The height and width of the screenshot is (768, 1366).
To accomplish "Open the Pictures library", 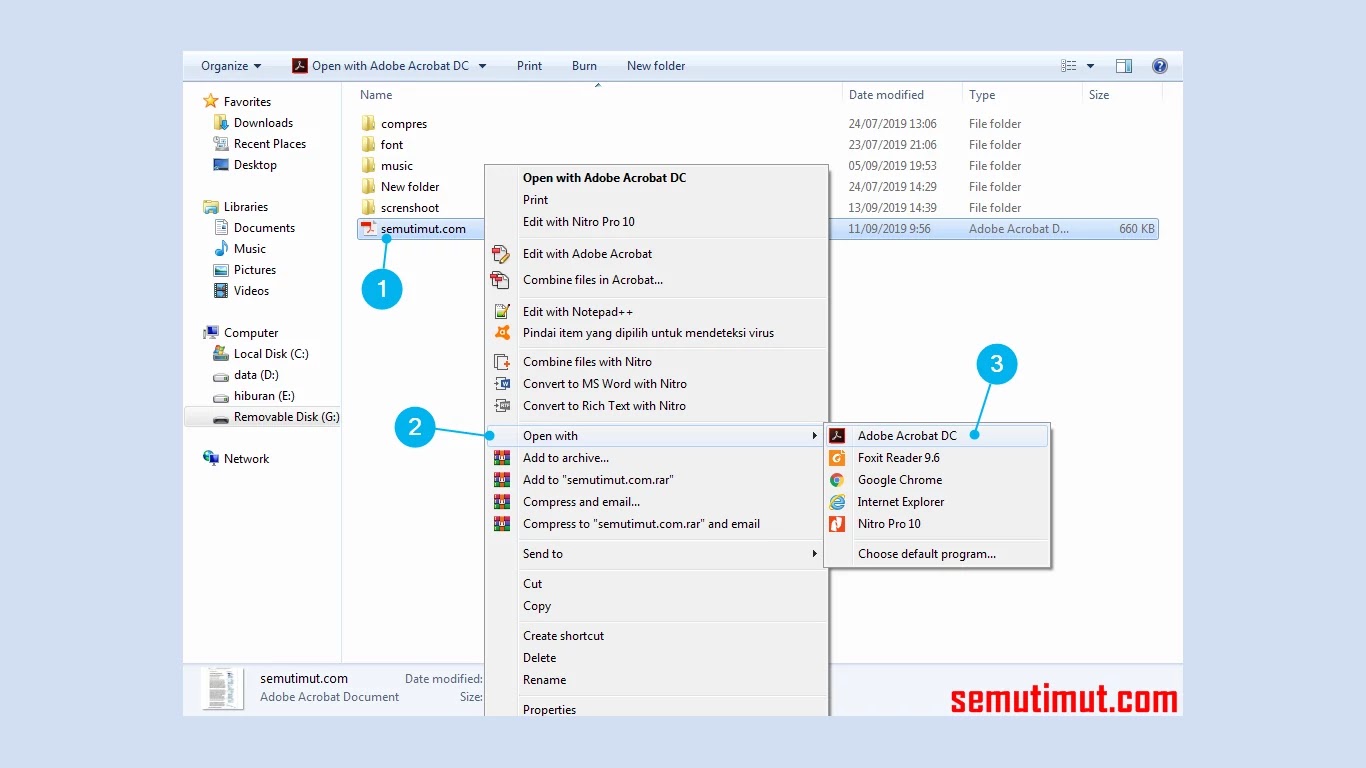I will (255, 270).
